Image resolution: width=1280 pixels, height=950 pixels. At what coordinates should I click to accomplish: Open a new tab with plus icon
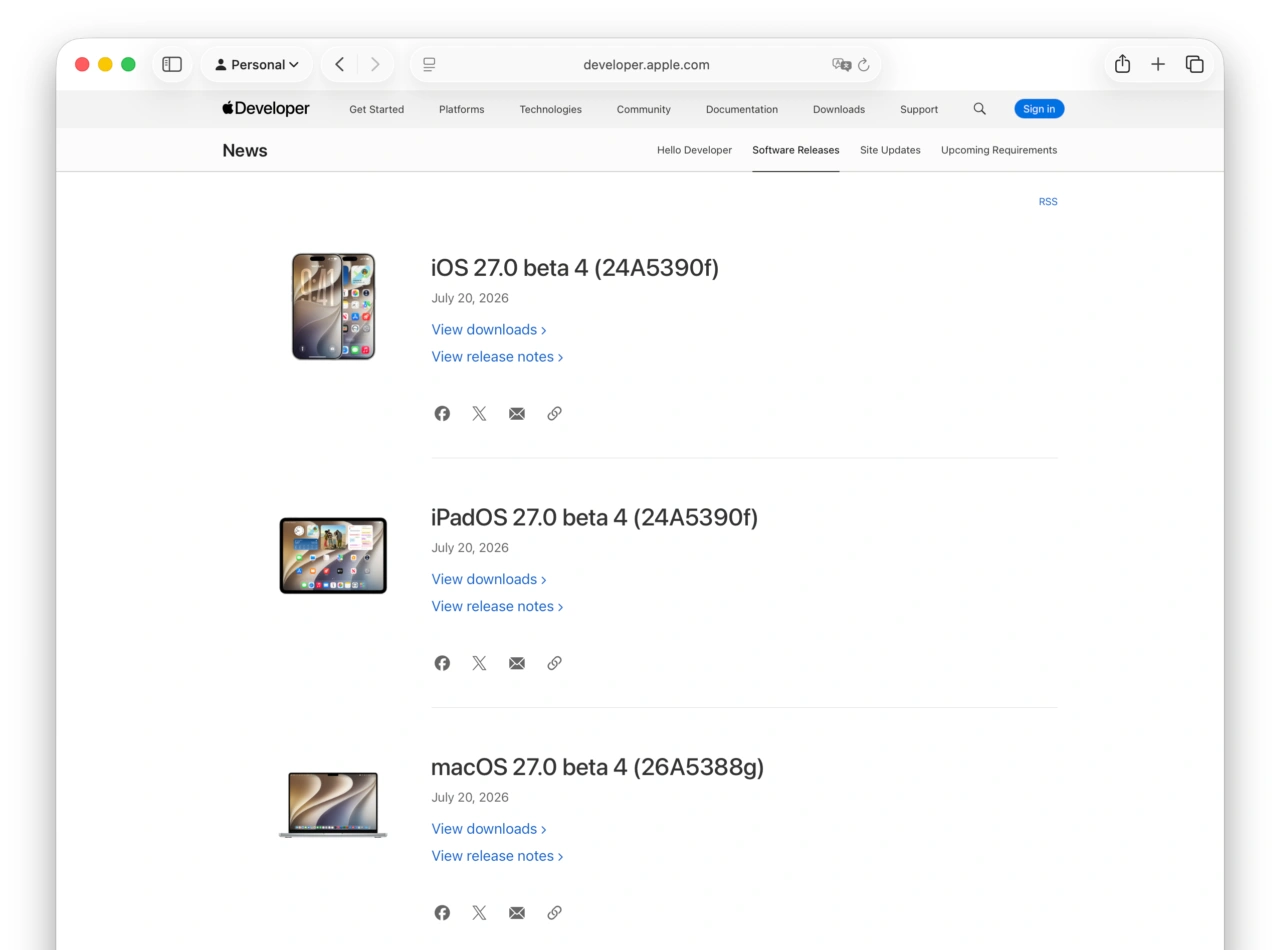click(1158, 64)
